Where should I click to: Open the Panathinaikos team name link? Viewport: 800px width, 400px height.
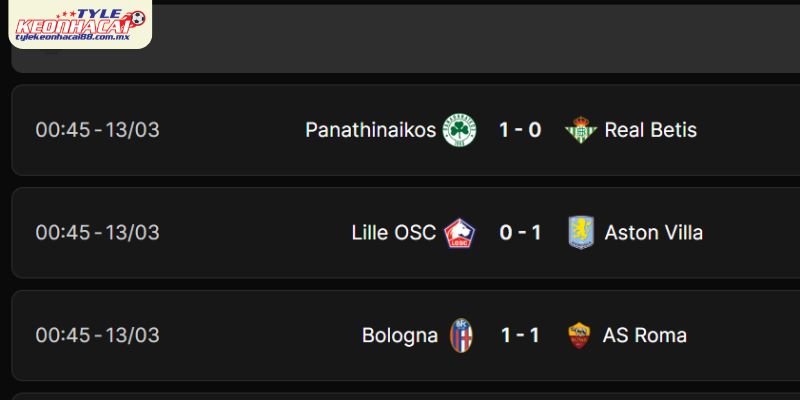(371, 130)
